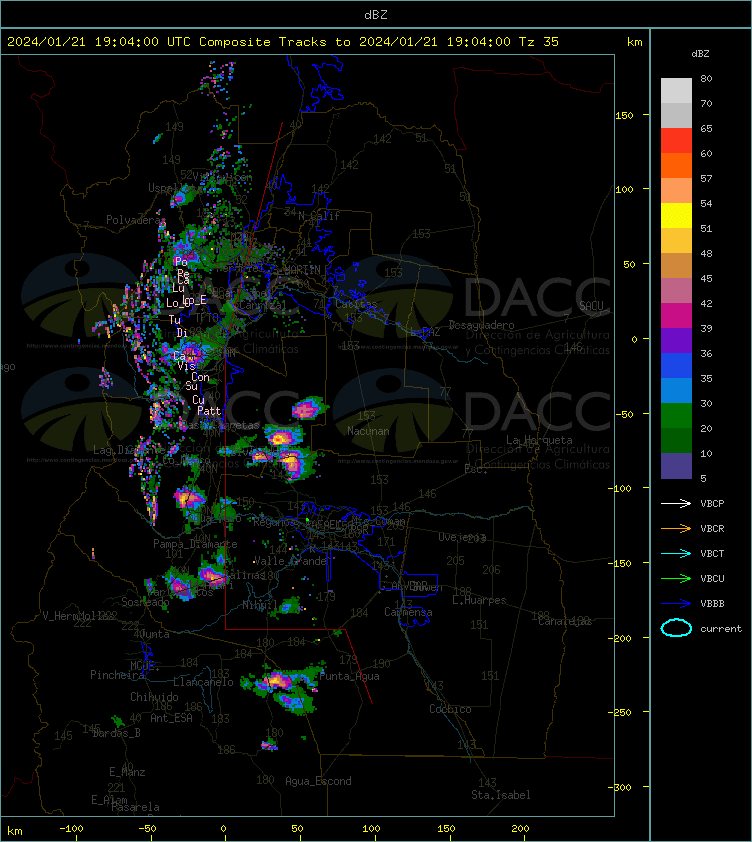Pick the lightest gray swatch below 80
752x842 pixels.
click(676, 91)
